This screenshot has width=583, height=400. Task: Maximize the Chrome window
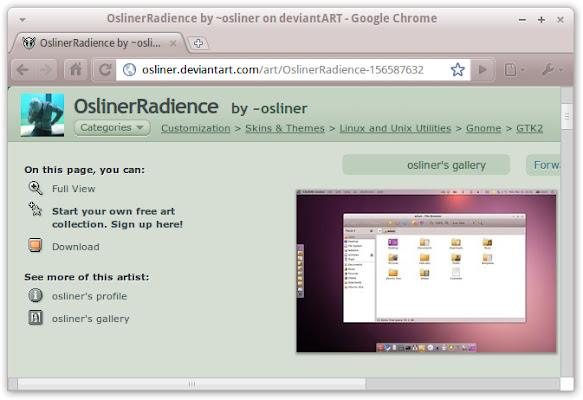tap(541, 20)
